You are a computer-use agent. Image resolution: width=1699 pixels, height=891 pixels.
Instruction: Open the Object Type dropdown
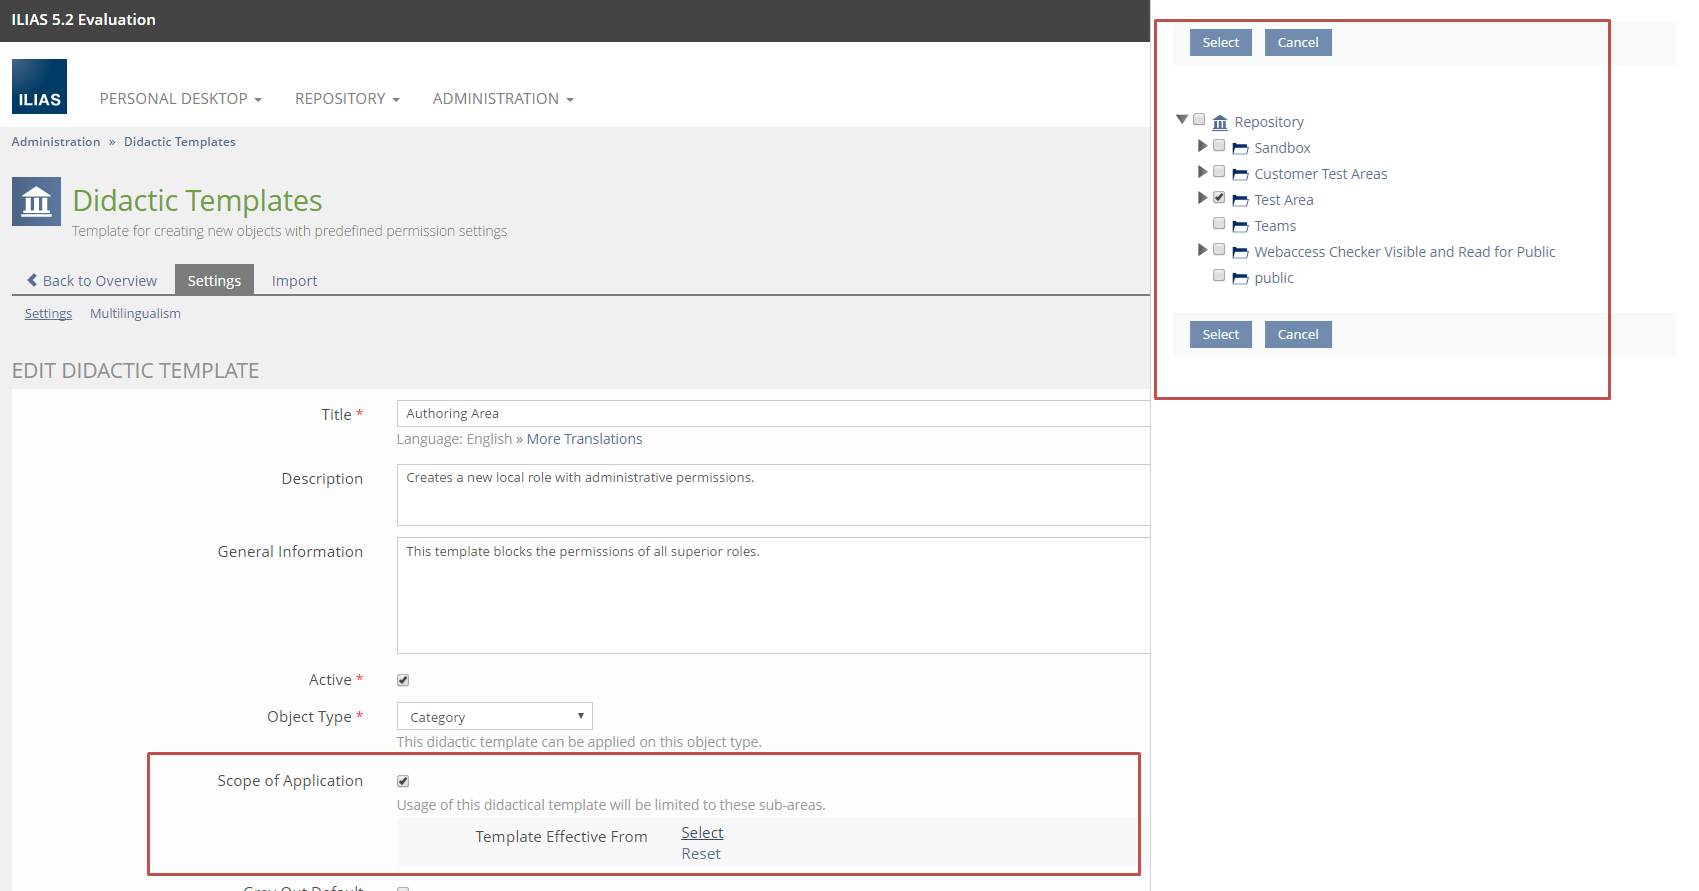[x=494, y=717]
